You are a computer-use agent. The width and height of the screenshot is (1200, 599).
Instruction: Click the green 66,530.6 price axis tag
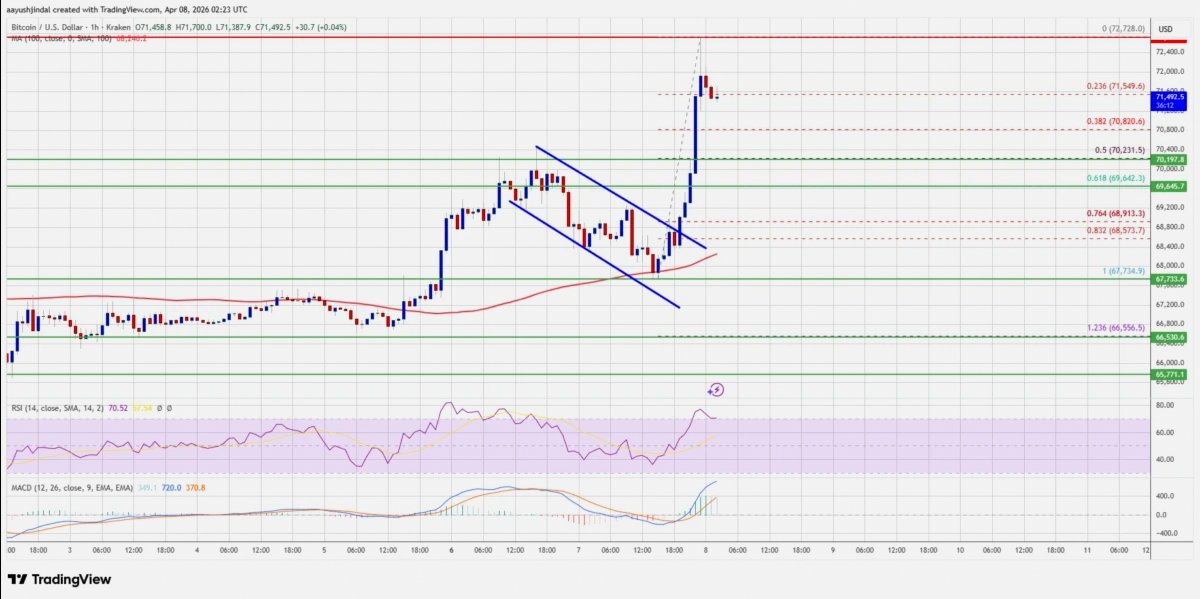tap(1169, 338)
